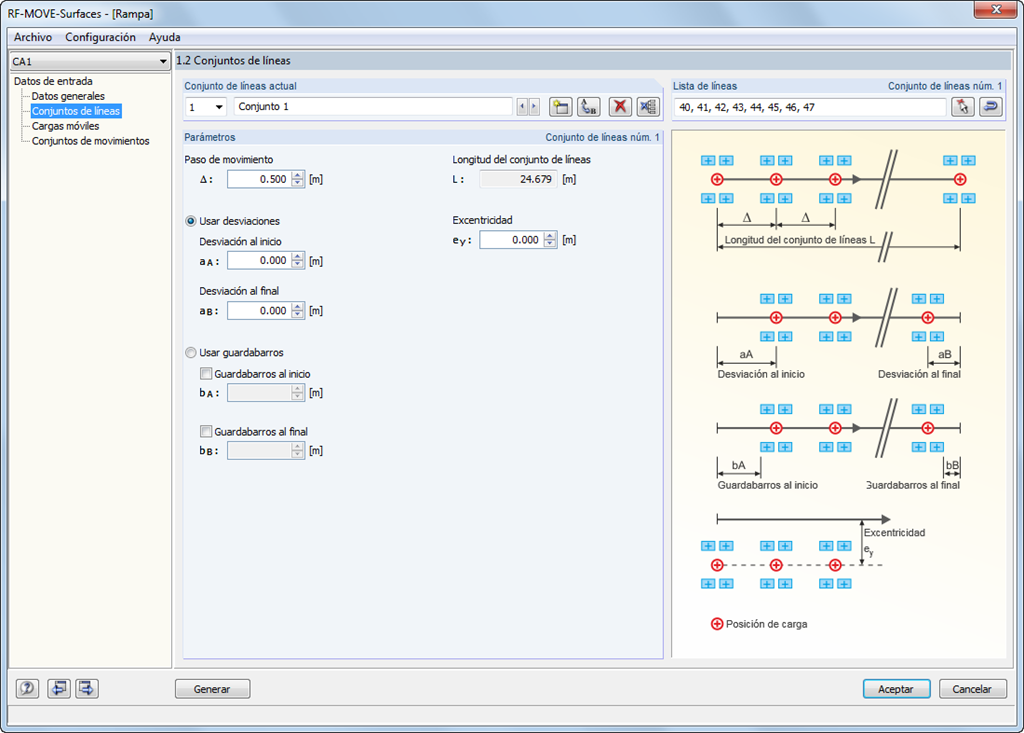This screenshot has height=733, width=1024.
Task: Click the '1.2 Conjuntos de líneas' heading
Action: click(x=234, y=61)
